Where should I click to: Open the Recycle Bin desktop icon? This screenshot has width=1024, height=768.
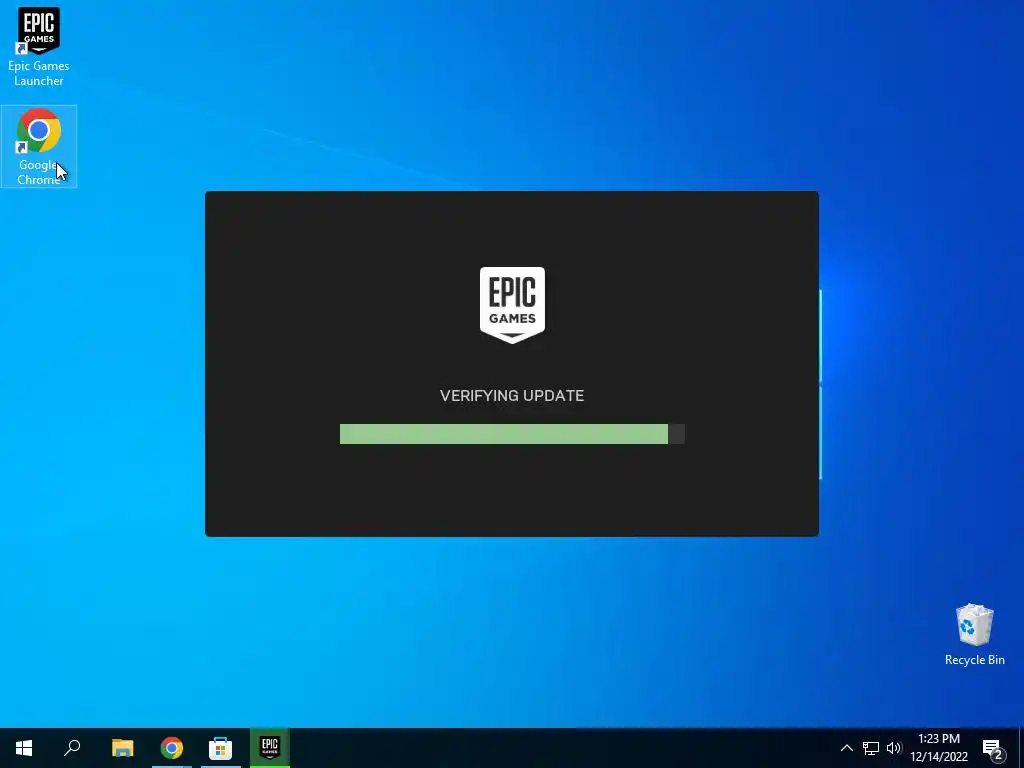click(x=974, y=635)
